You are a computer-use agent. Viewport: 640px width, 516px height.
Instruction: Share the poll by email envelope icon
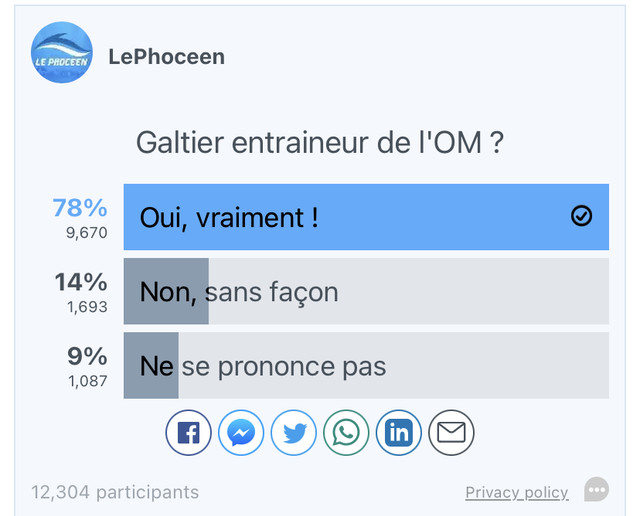[451, 432]
